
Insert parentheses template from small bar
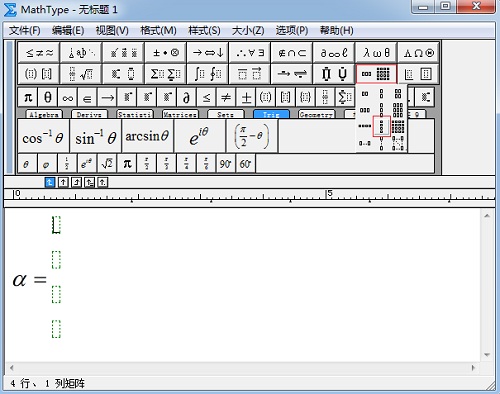coord(266,97)
